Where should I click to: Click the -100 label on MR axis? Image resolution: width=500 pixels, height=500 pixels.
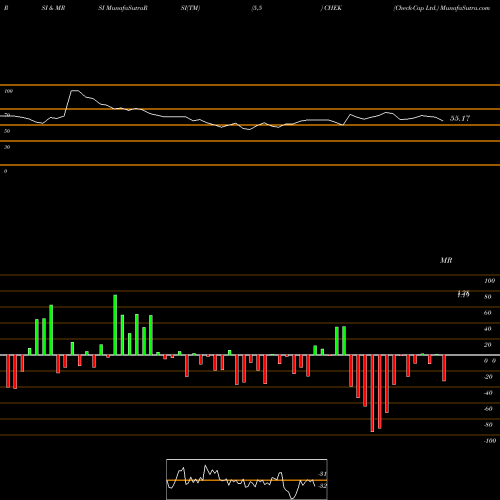[490, 441]
